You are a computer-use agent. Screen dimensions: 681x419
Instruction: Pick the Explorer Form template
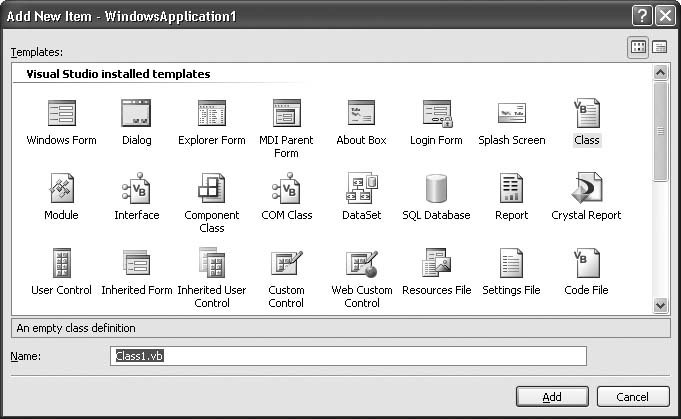click(x=211, y=113)
